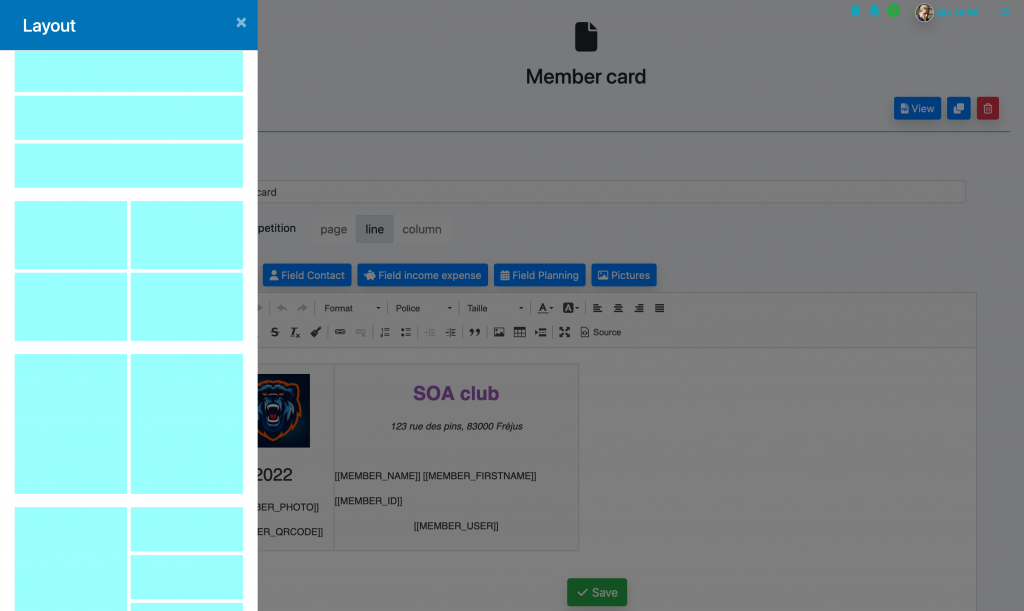Switch editor to Source view
The image size is (1024, 611).
601,332
